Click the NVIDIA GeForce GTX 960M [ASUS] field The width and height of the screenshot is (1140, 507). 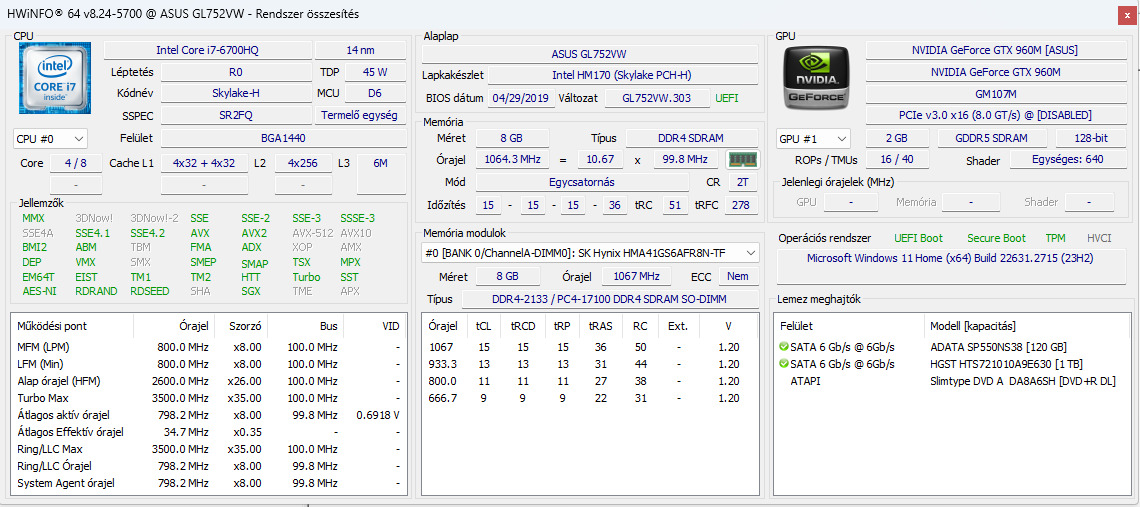pyautogui.click(x=995, y=50)
